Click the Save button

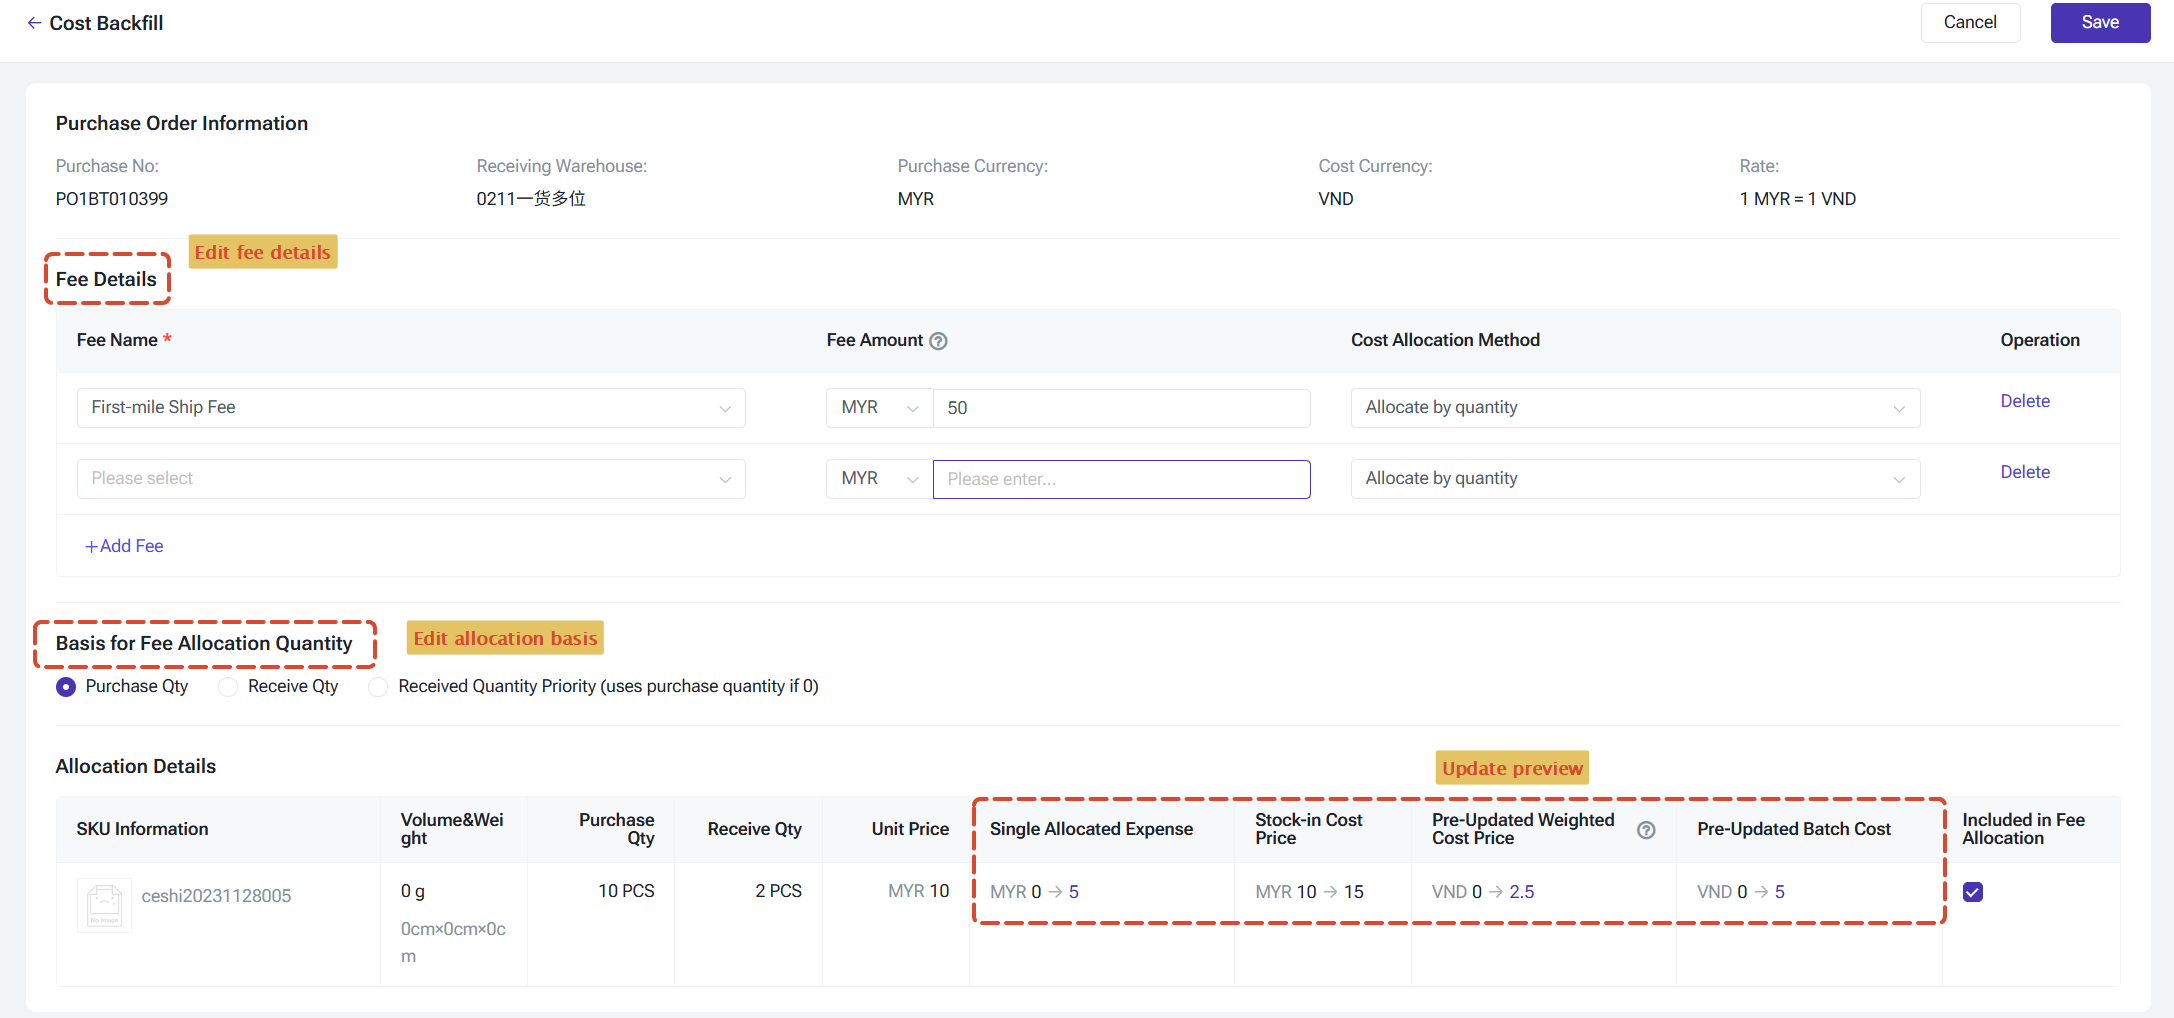(2100, 23)
